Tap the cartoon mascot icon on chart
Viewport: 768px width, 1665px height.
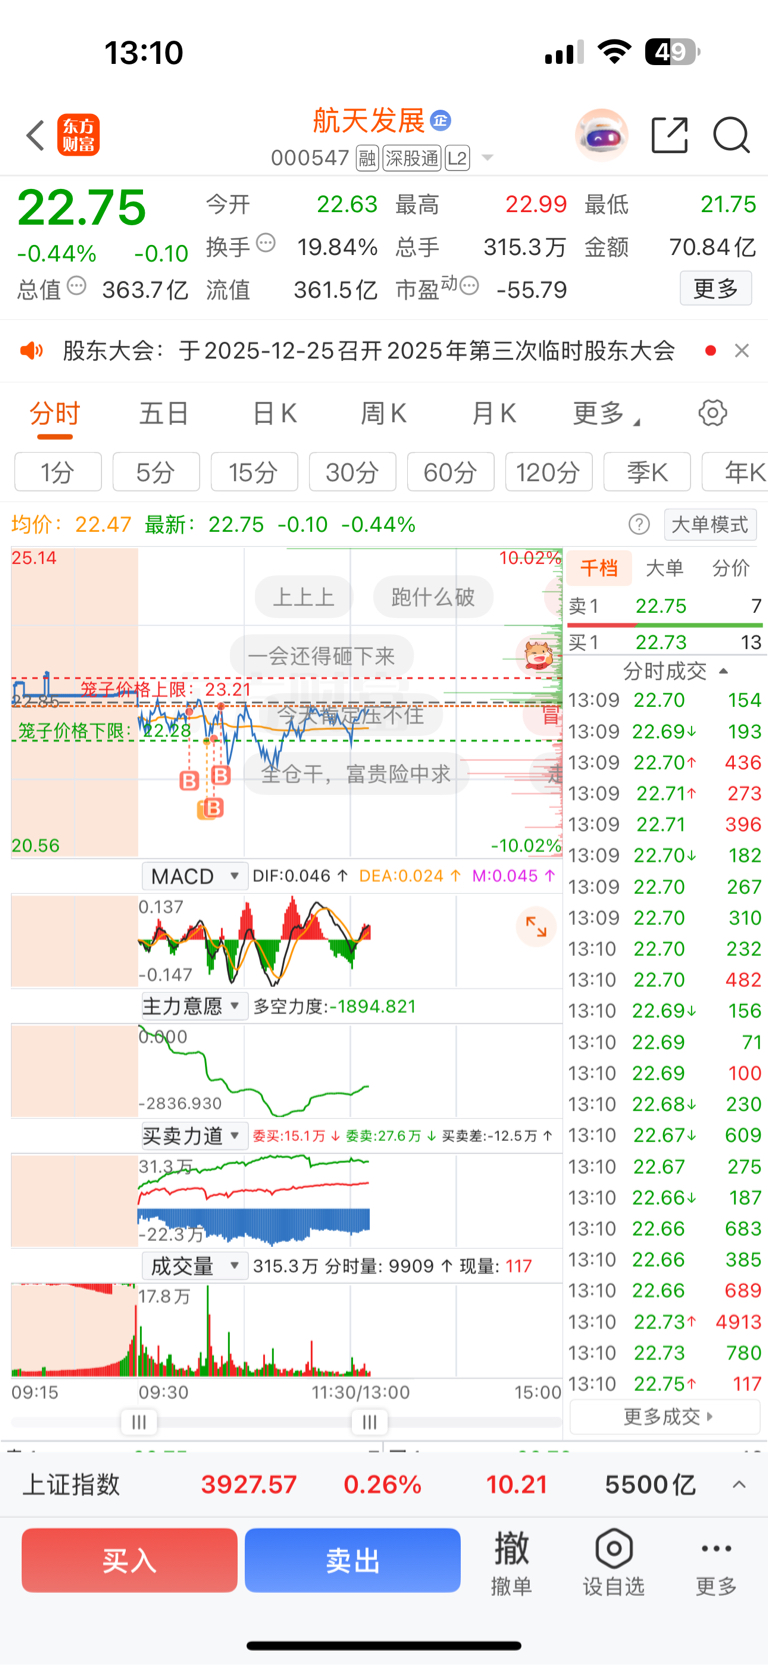pos(539,656)
